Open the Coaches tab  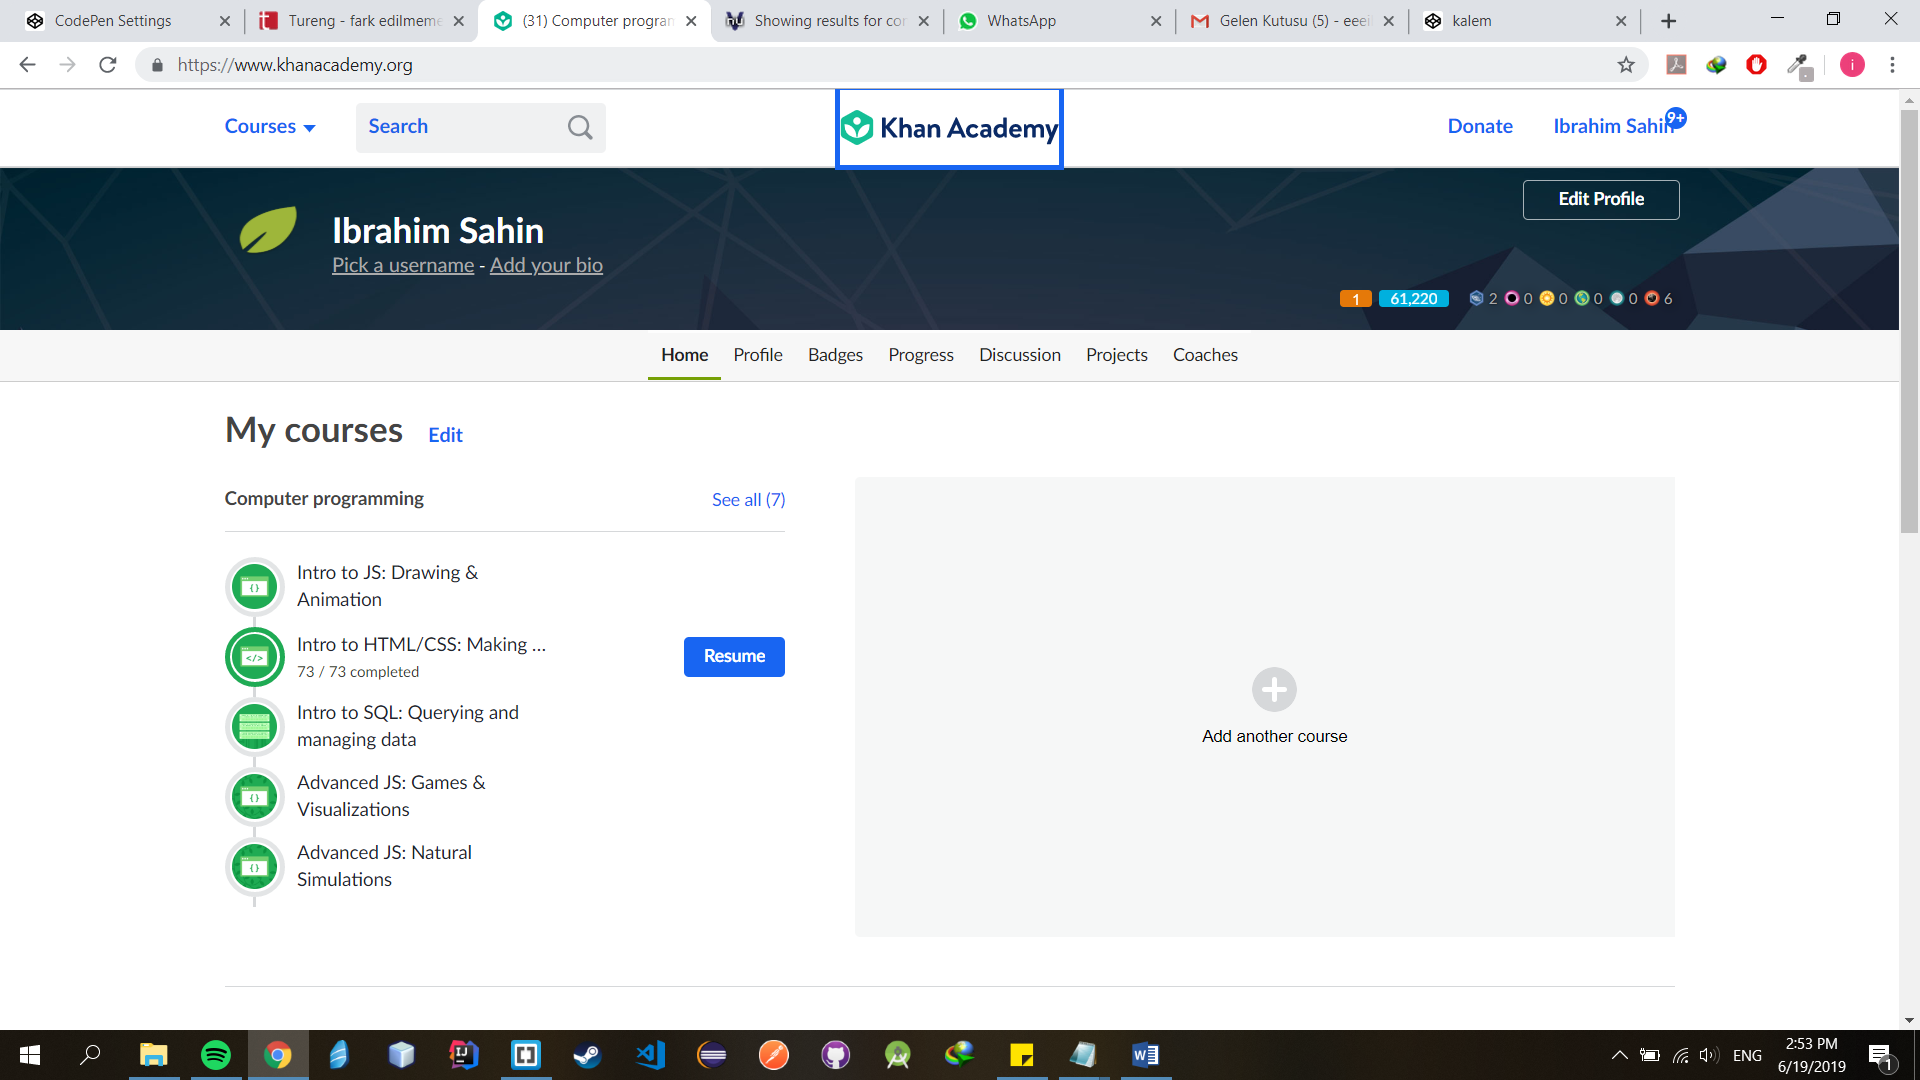[x=1205, y=355]
